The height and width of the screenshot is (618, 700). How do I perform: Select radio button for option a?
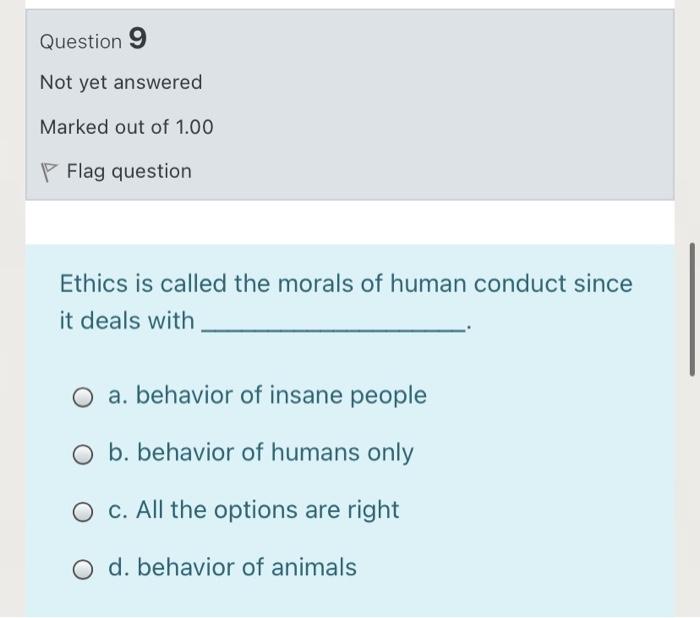tap(84, 398)
